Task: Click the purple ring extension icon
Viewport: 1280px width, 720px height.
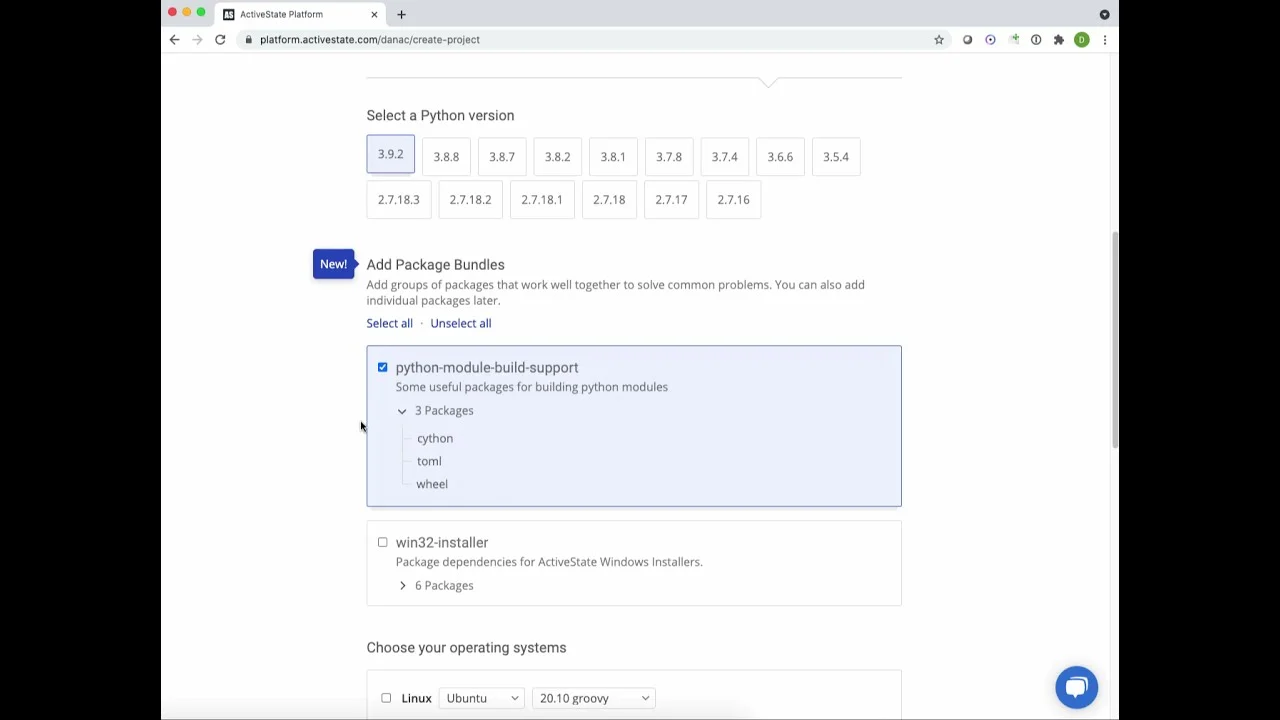Action: [x=990, y=39]
